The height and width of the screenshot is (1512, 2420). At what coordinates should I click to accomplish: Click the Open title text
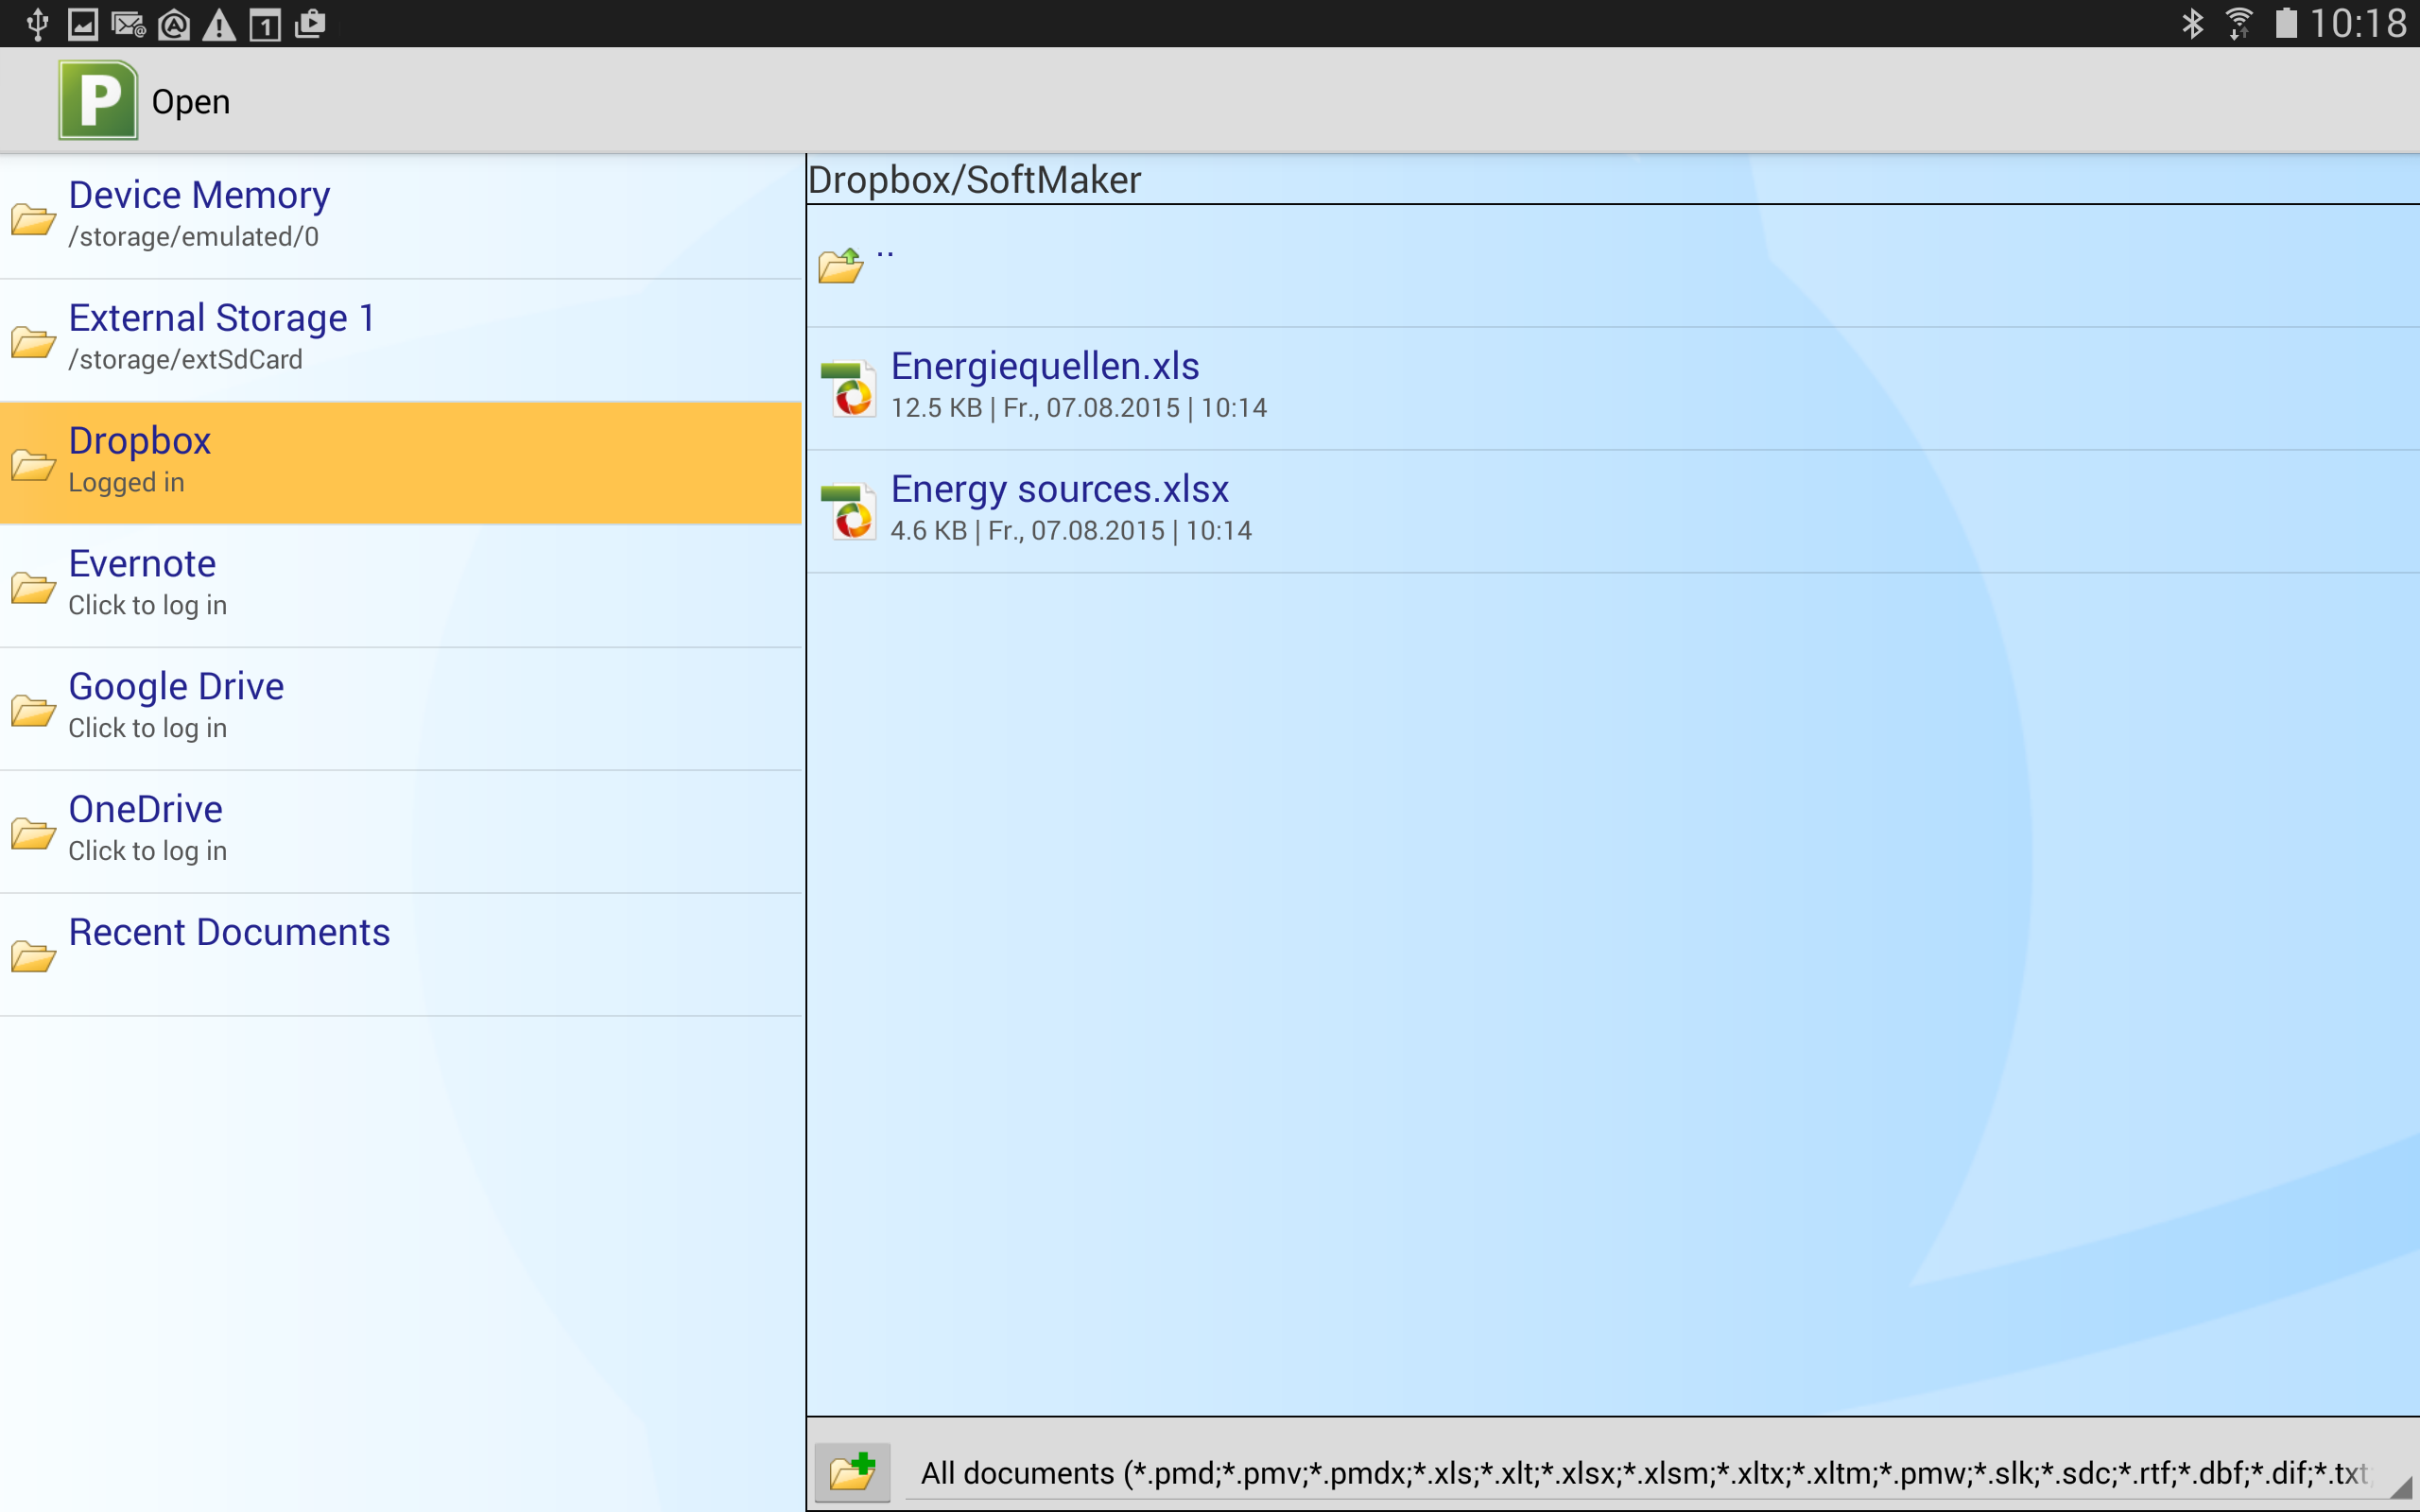tap(191, 102)
